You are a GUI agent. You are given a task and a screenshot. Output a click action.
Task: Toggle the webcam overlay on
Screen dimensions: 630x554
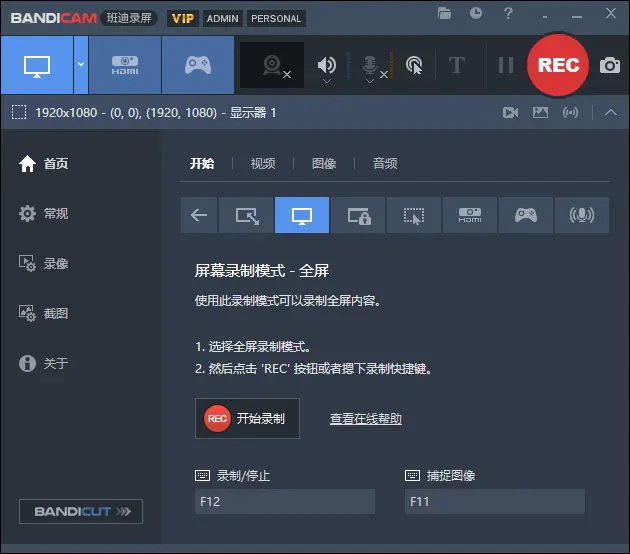tap(273, 65)
